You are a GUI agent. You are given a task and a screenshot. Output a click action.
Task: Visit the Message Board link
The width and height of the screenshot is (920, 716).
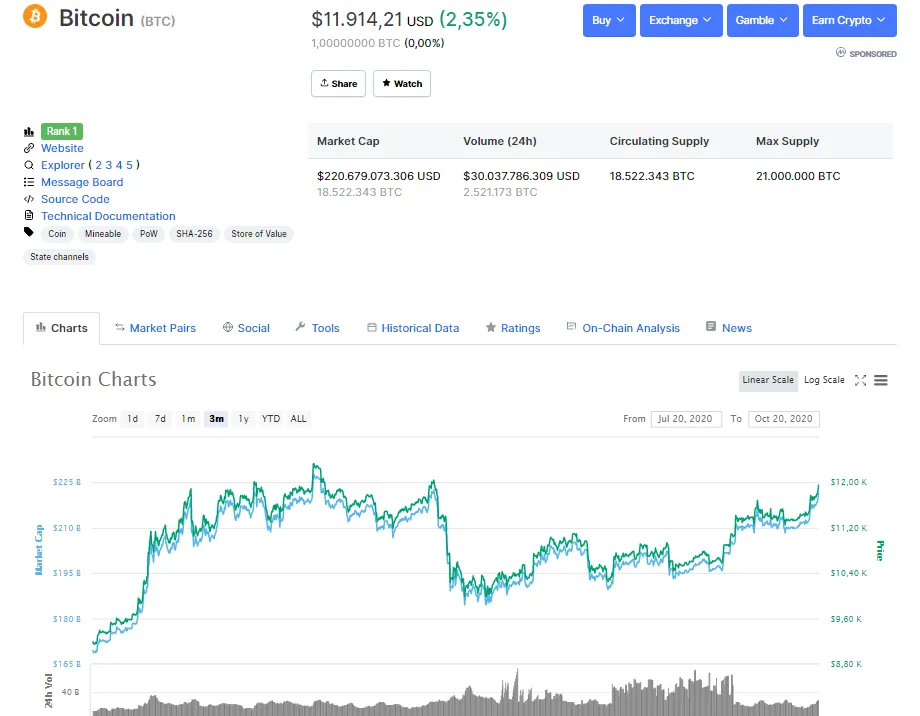coord(82,182)
